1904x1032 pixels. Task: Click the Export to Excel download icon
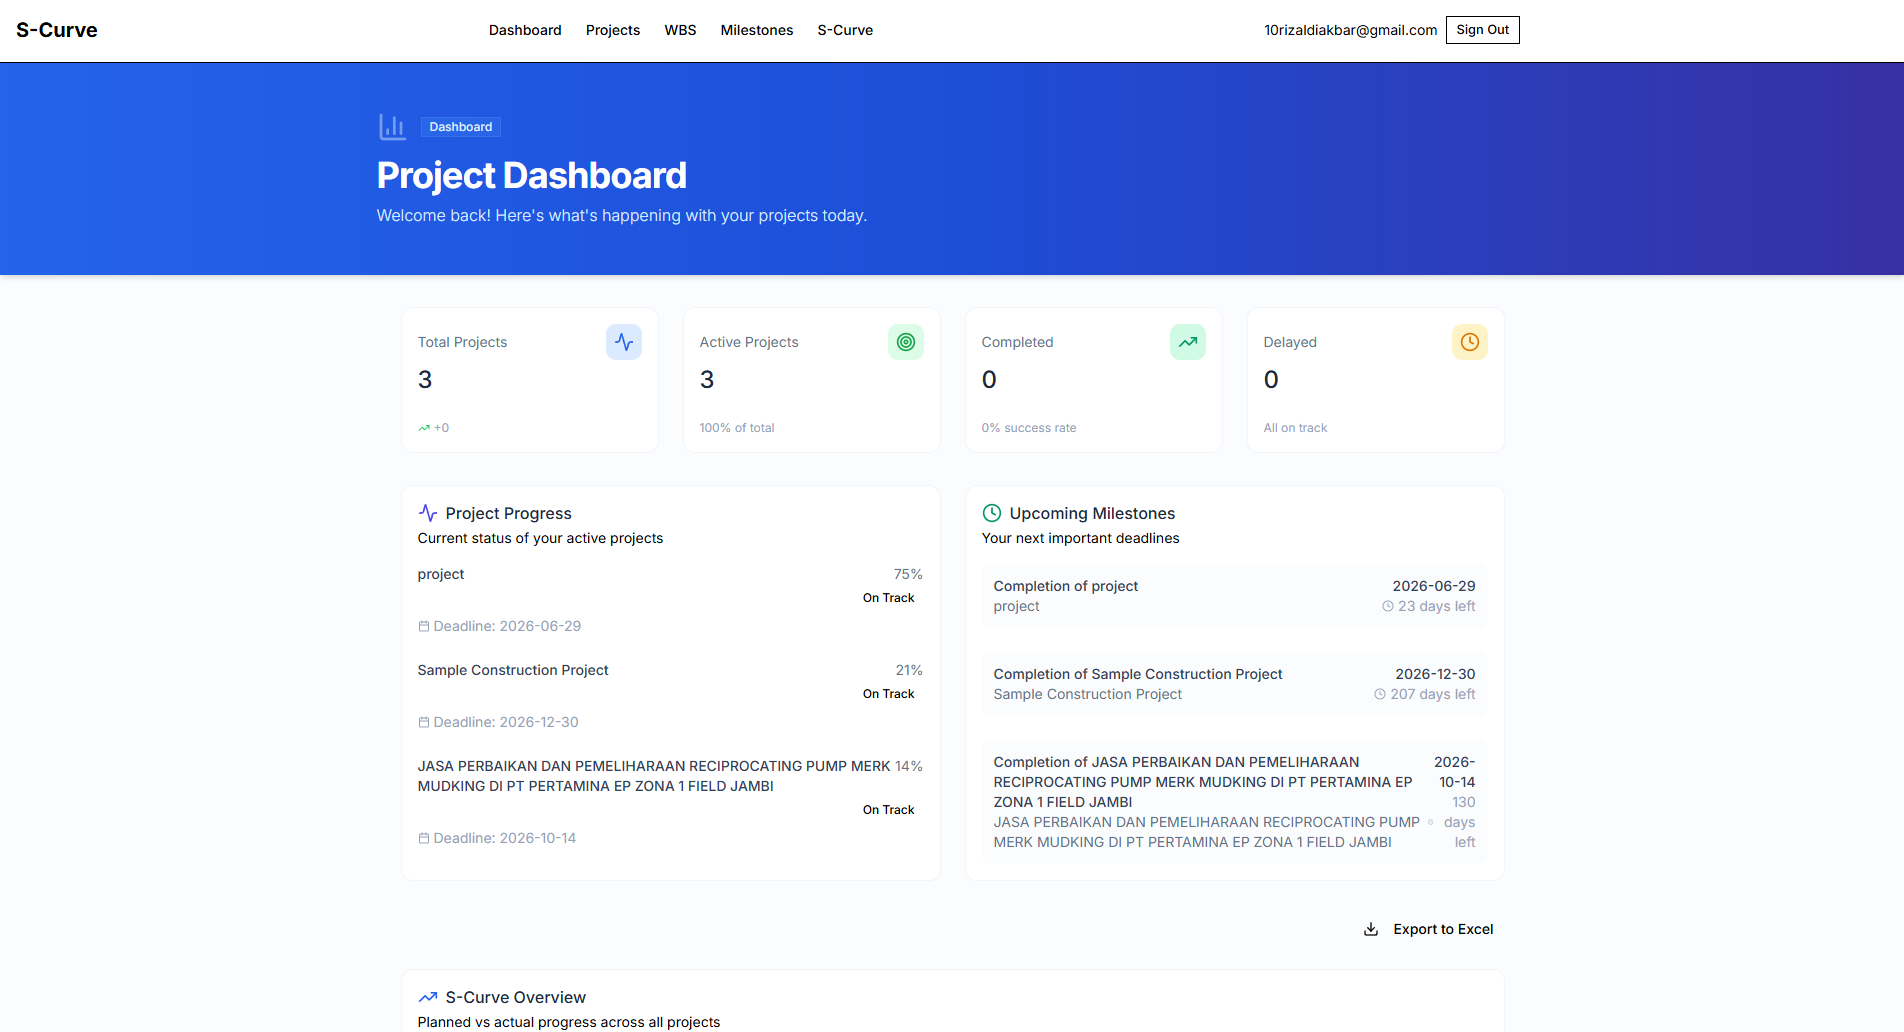[1371, 929]
